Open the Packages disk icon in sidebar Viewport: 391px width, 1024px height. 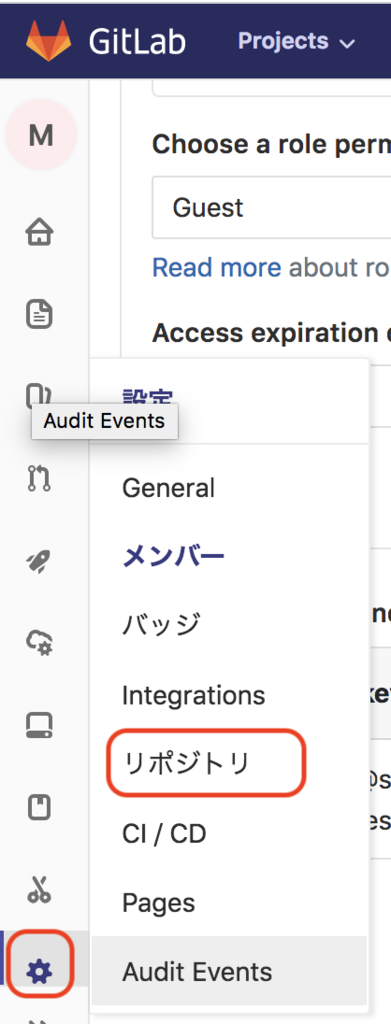(39, 725)
